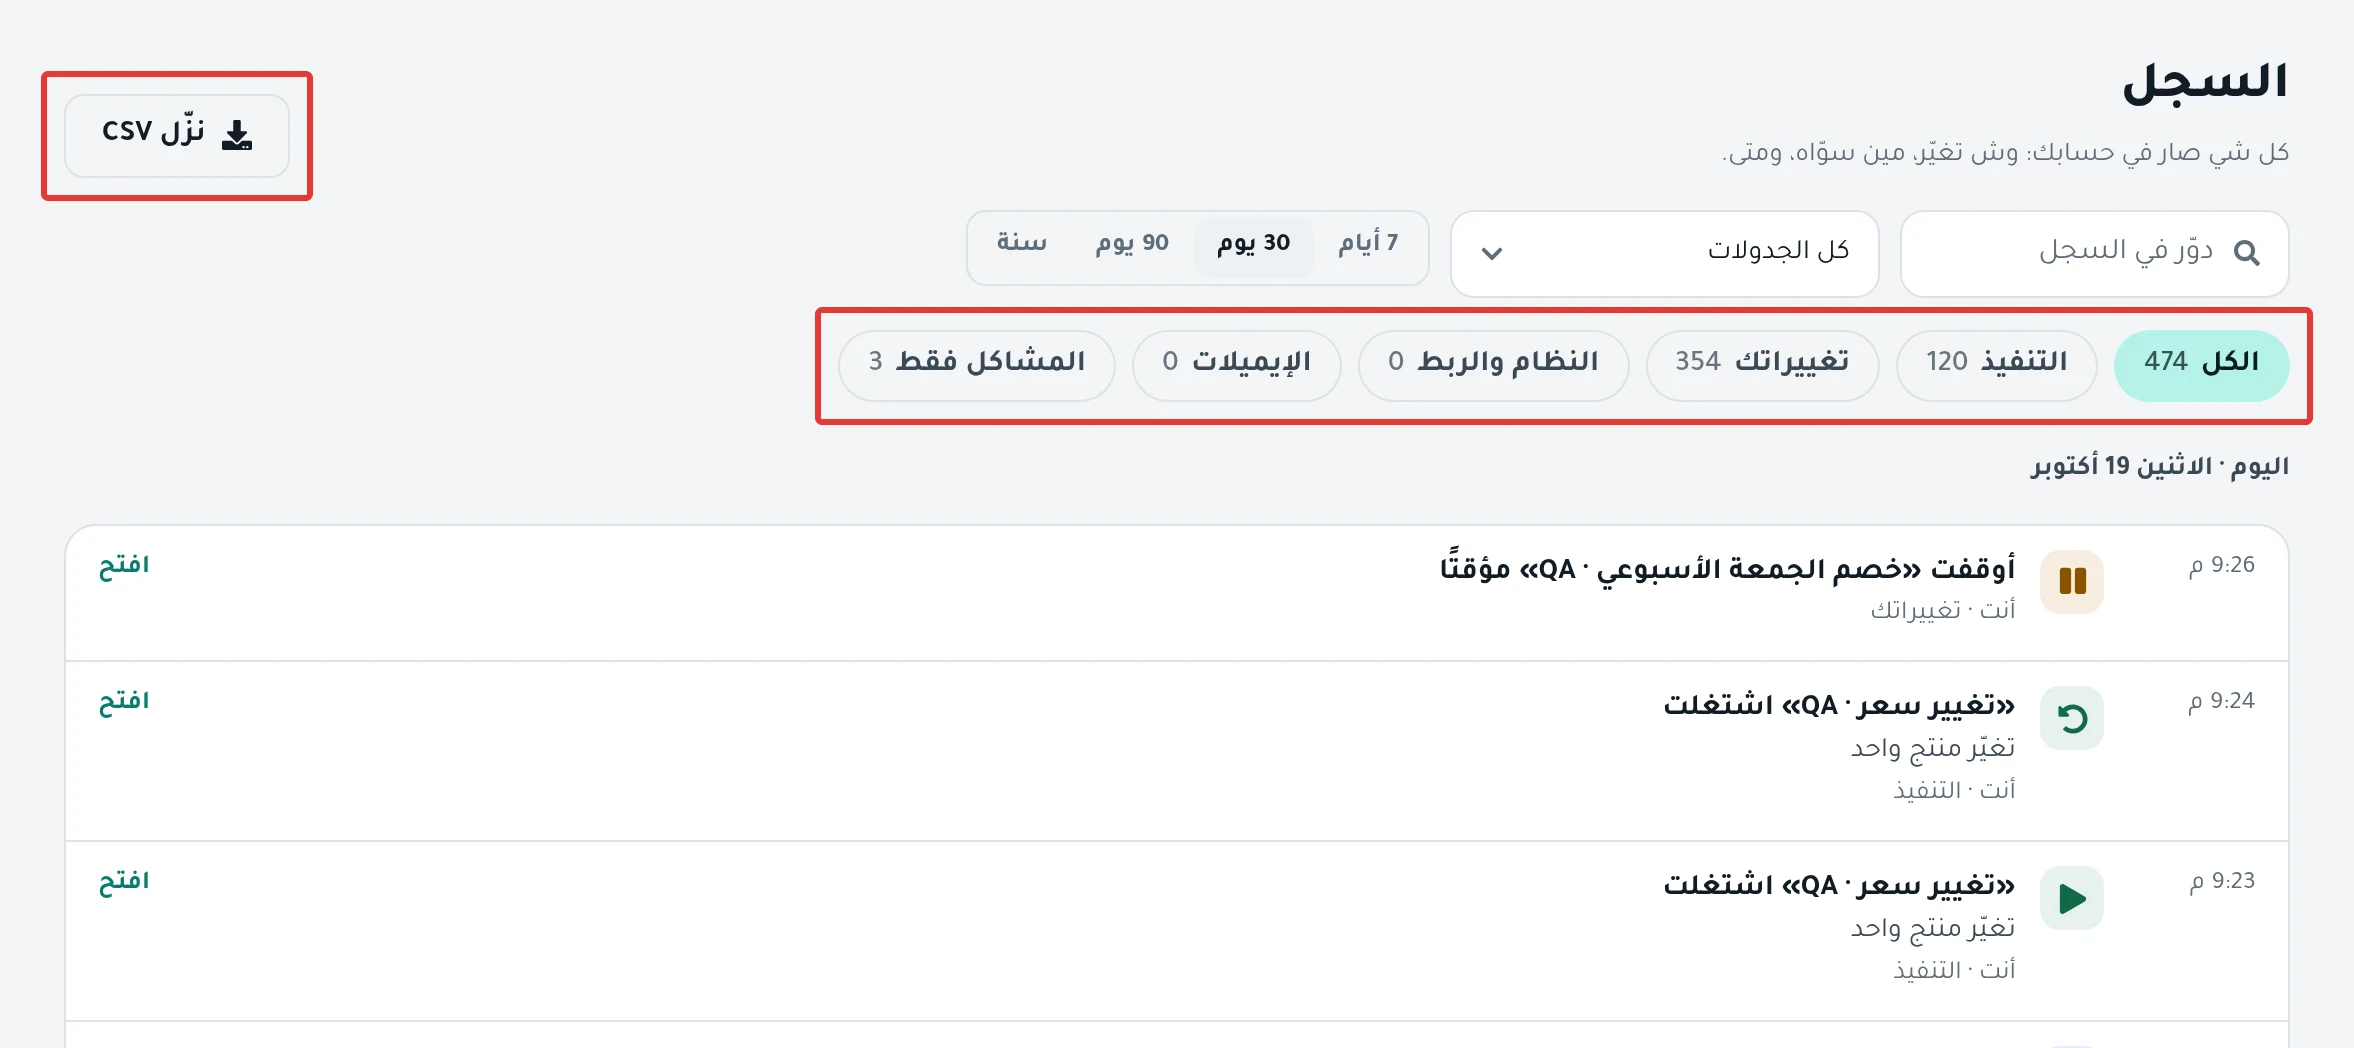Screen dimensions: 2354x1048
Task: Select the الإيميلات 0 filter
Action: click(1236, 365)
